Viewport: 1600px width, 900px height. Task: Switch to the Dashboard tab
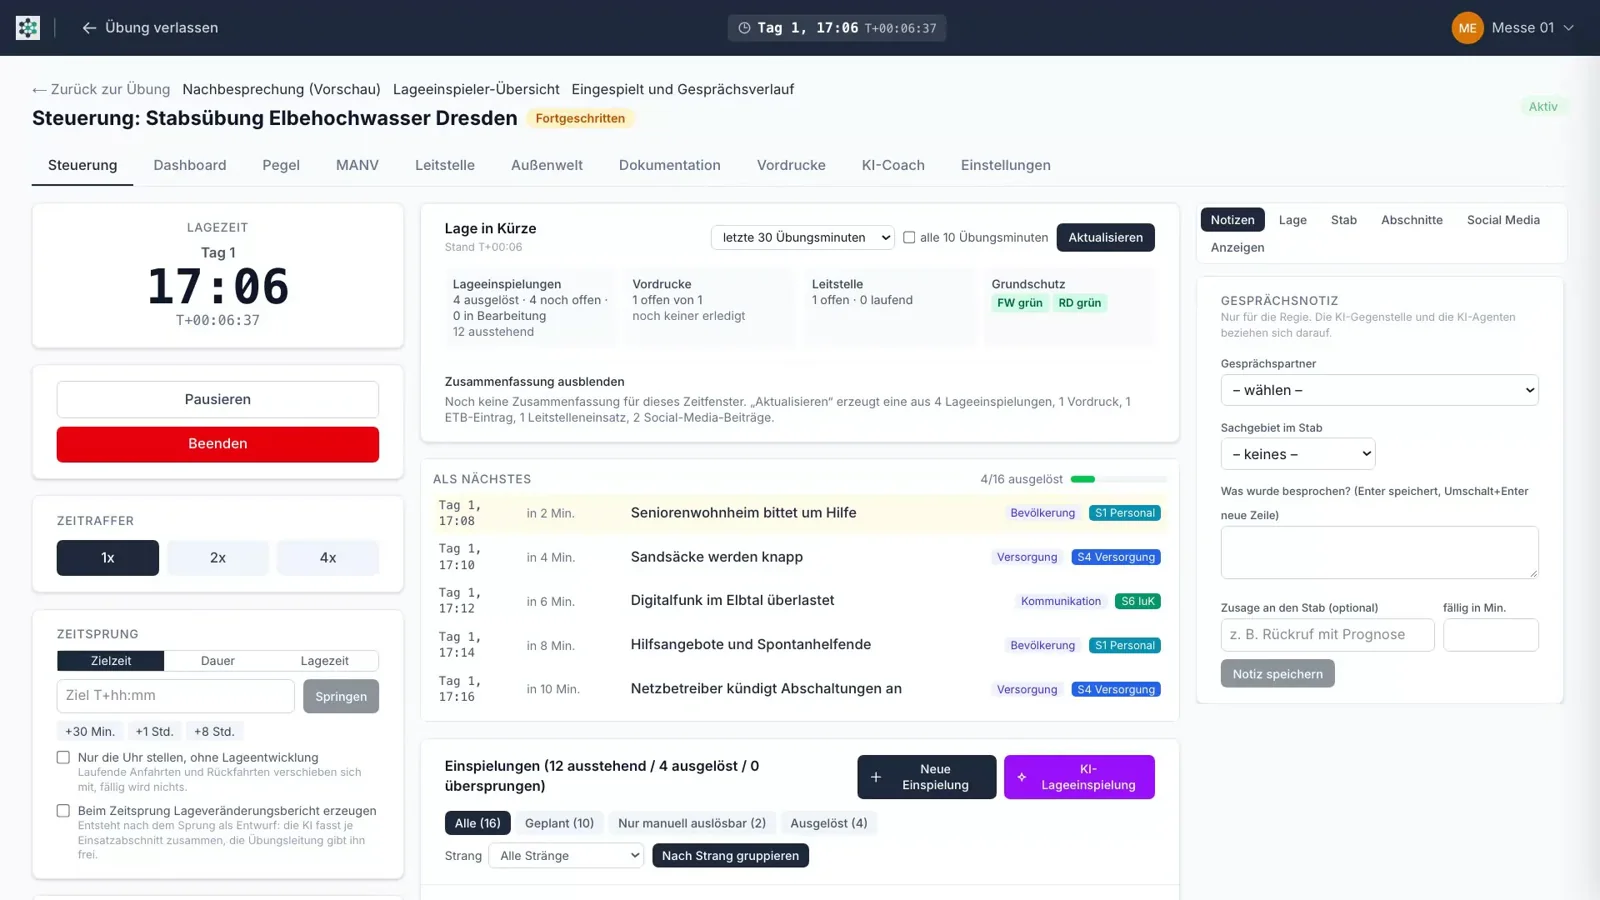click(190, 165)
